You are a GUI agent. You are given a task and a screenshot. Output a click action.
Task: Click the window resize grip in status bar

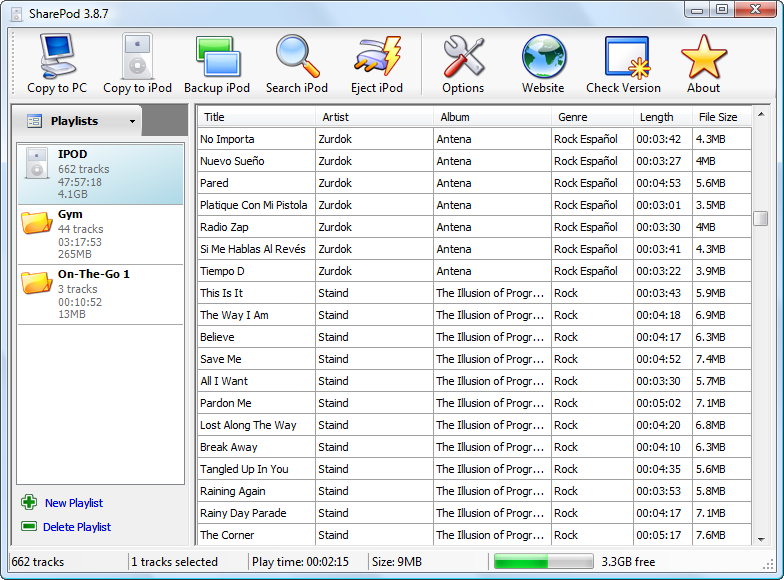[x=768, y=565]
